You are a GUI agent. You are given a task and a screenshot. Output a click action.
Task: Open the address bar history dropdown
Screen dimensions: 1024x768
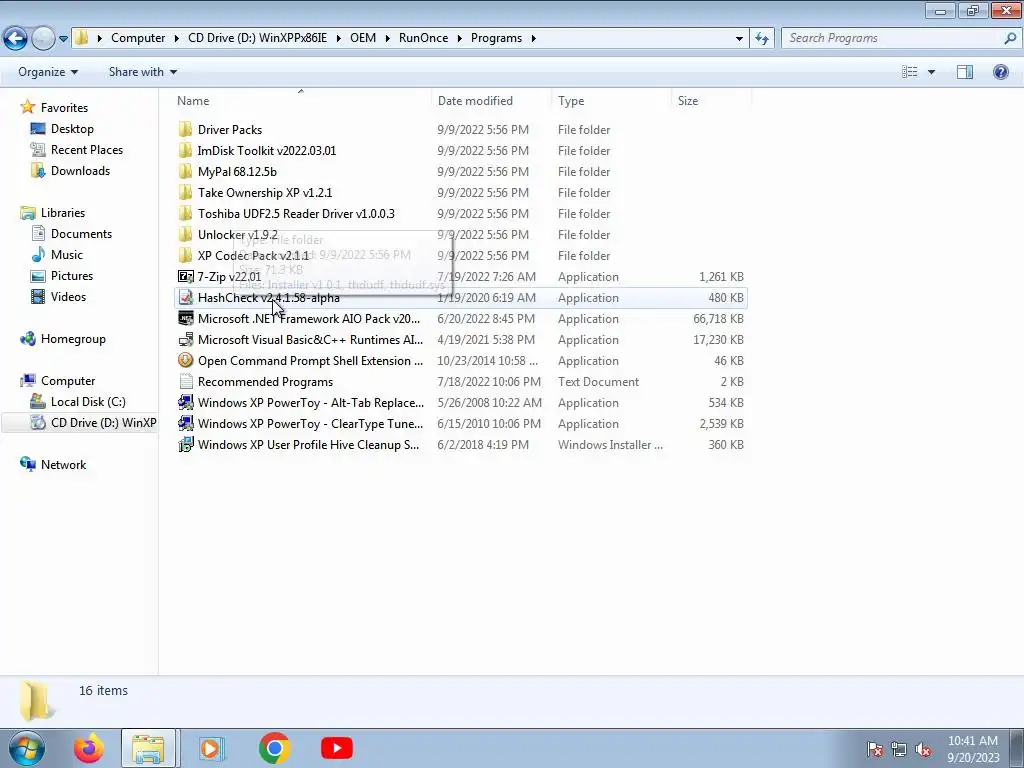point(739,38)
